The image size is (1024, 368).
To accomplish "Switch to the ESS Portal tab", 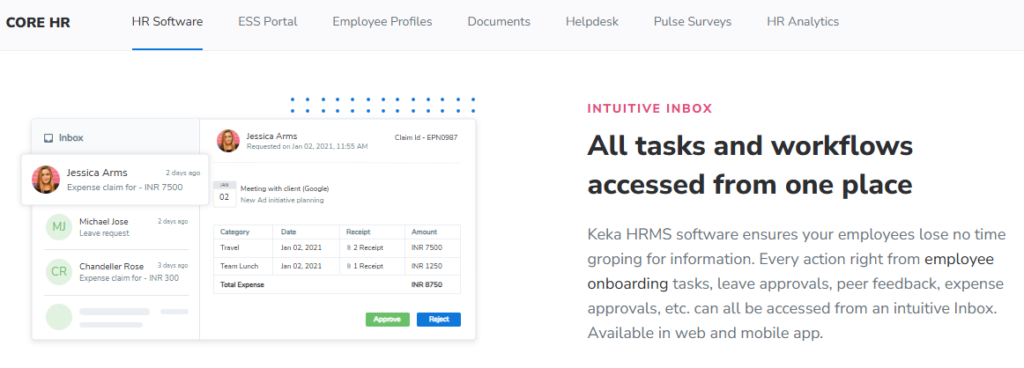I will 268,22.
